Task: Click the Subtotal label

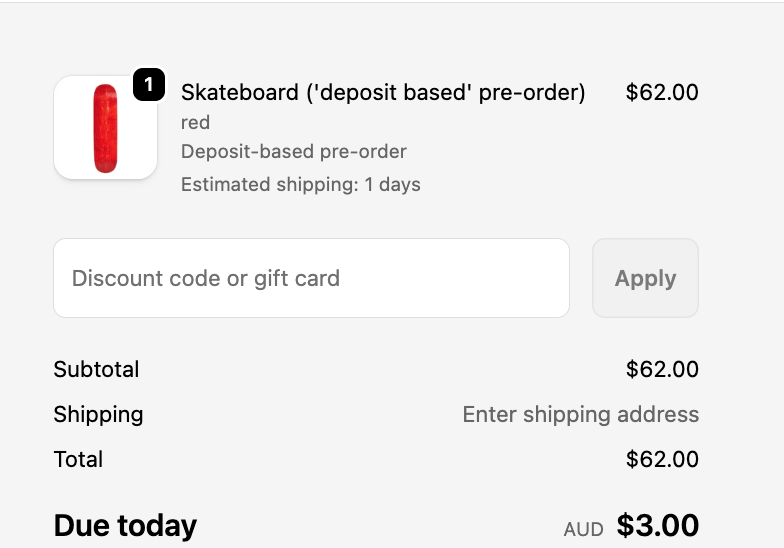Action: point(96,369)
